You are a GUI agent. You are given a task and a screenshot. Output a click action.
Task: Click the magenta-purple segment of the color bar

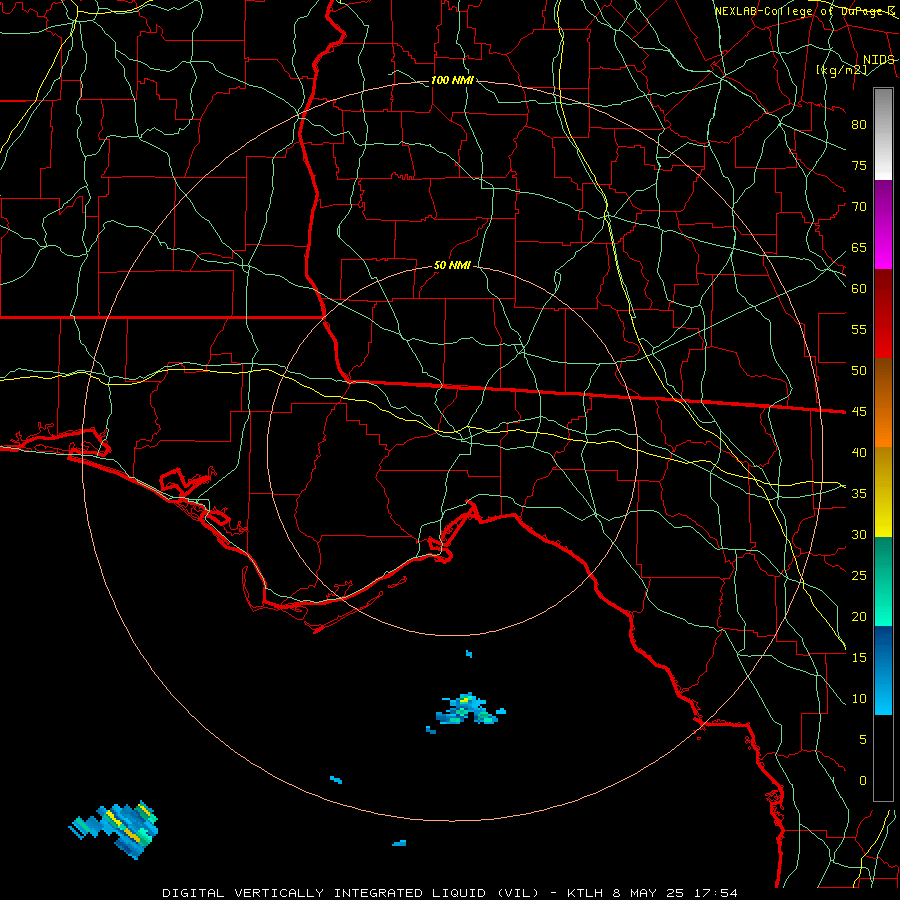[x=883, y=224]
